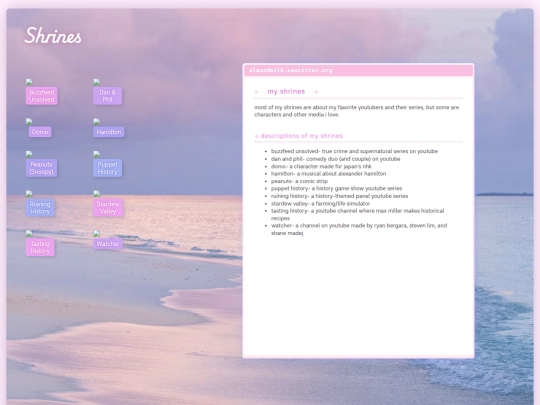Click broken image icon above Peanuts (Snoopy)
540x405 pixels.
(x=29, y=154)
